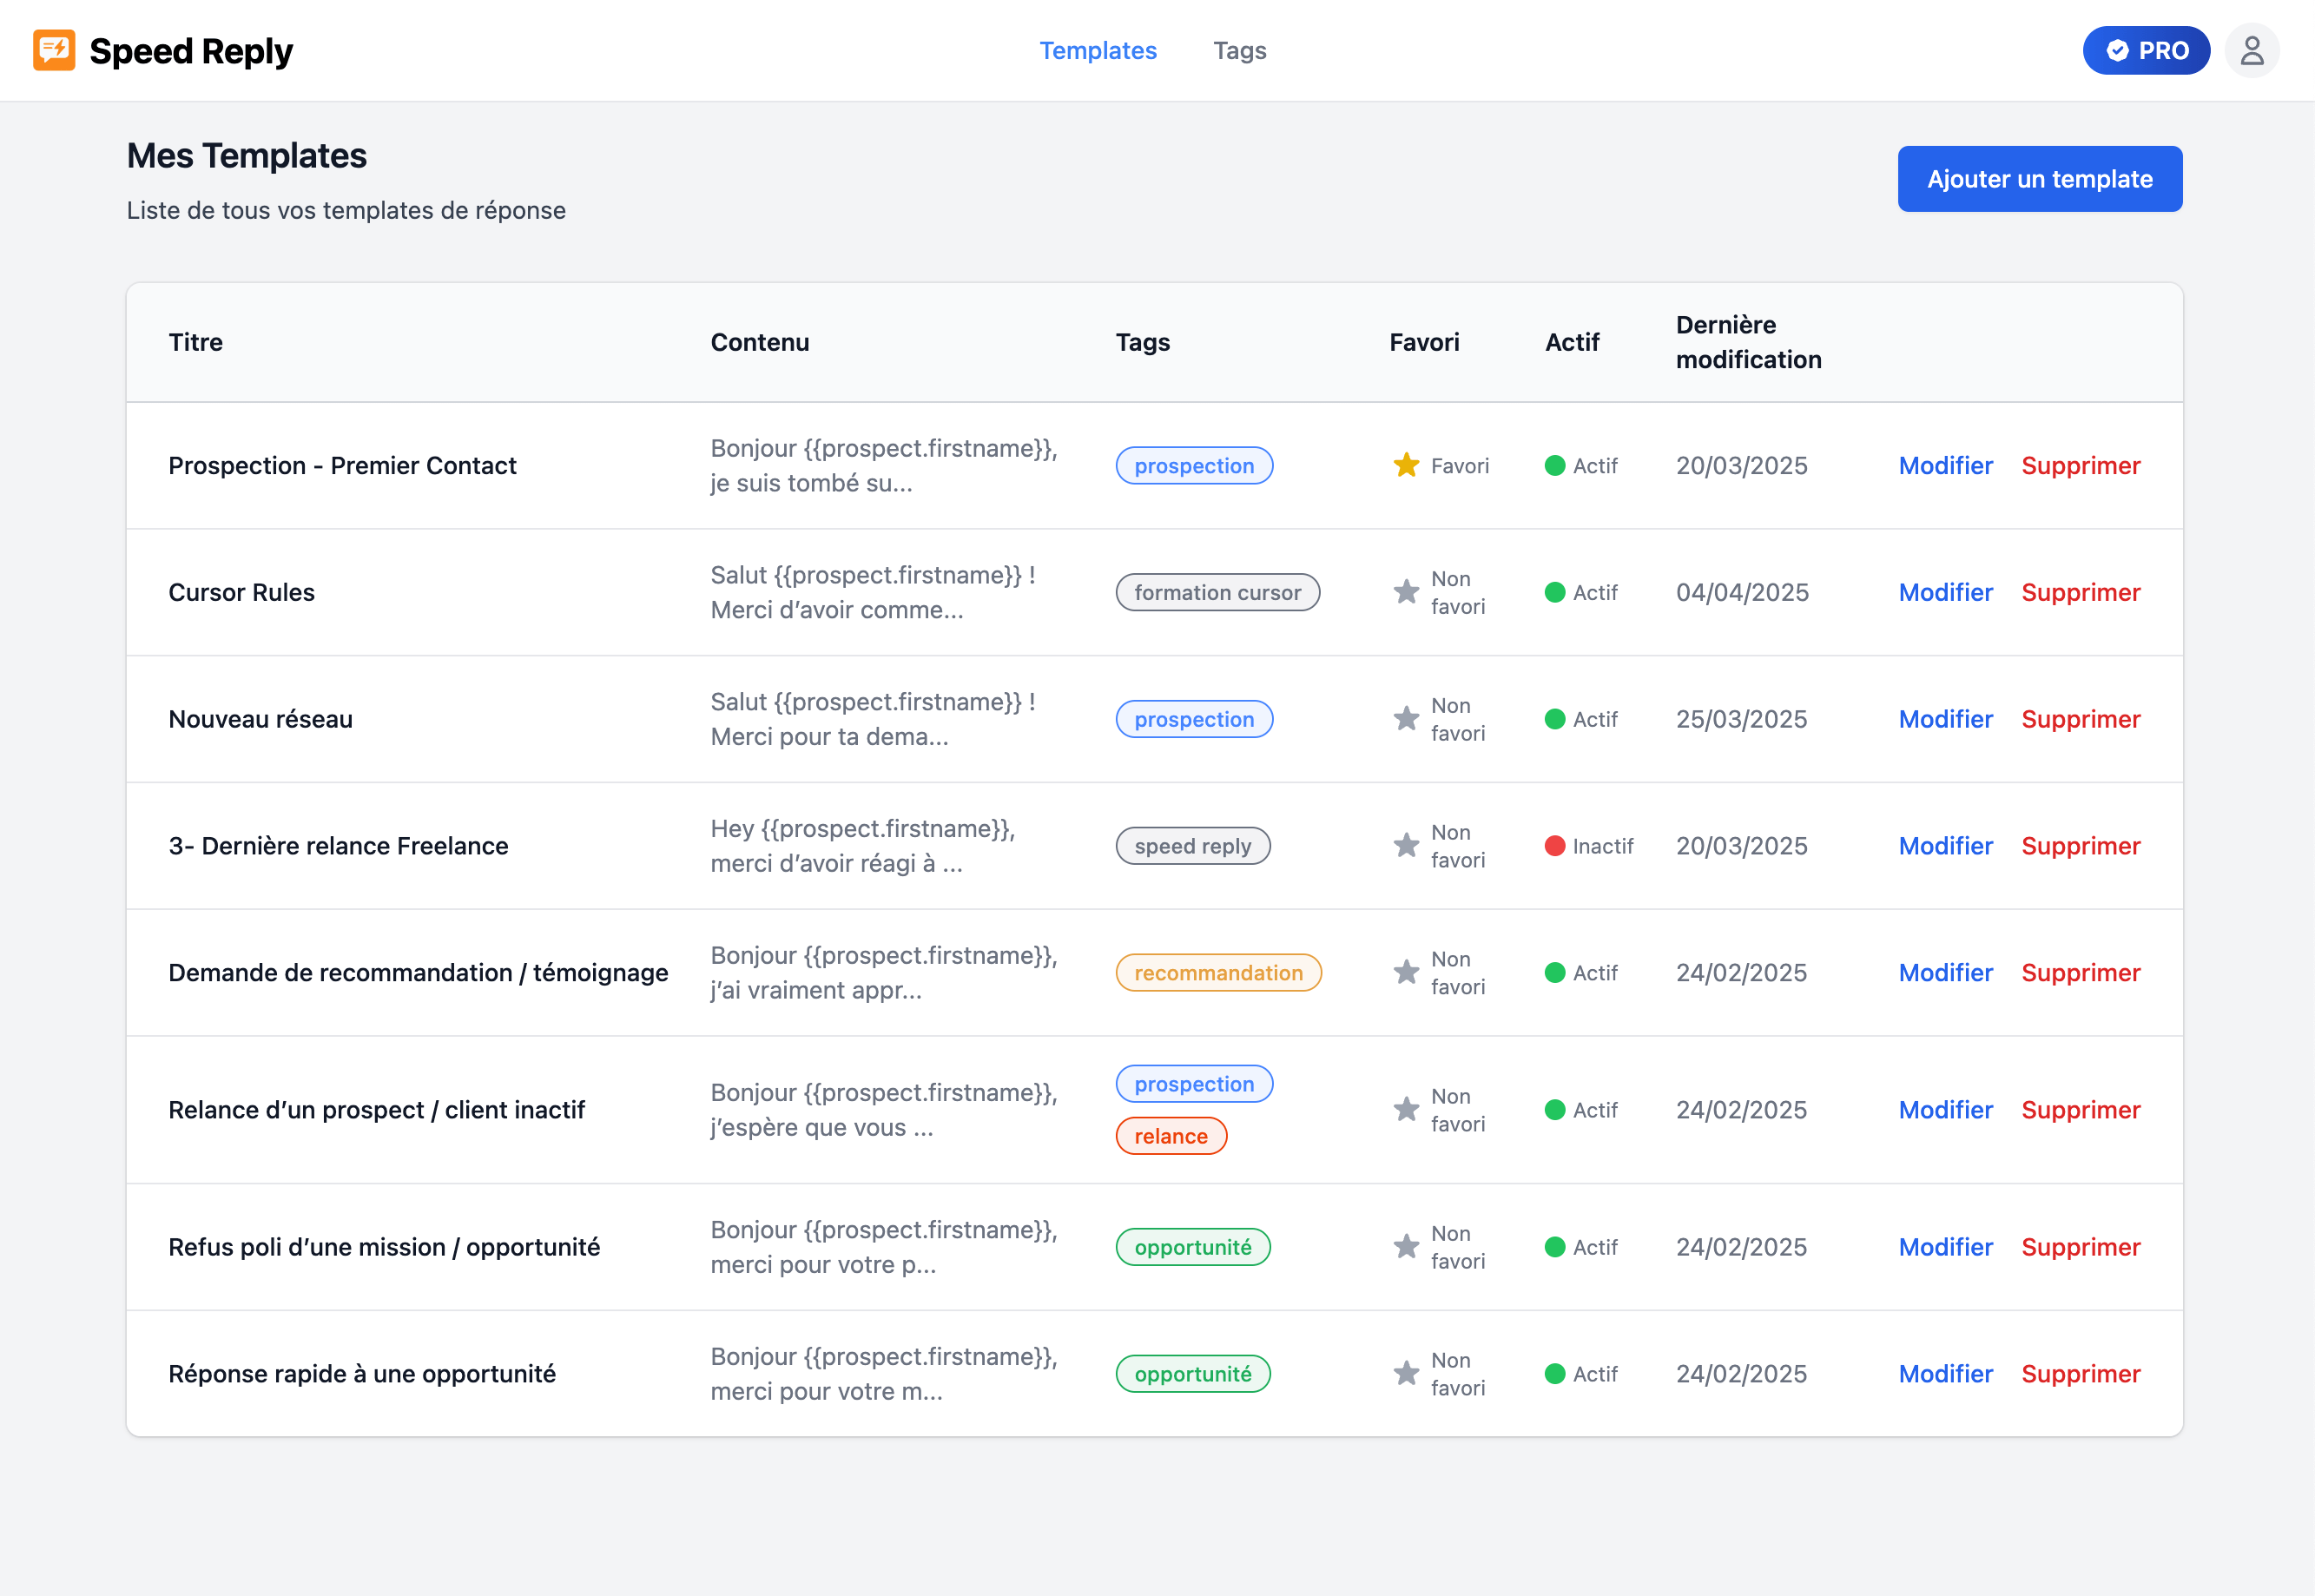Open the user profile icon
Screen dimensions: 2315x1596
pos(2252,50)
